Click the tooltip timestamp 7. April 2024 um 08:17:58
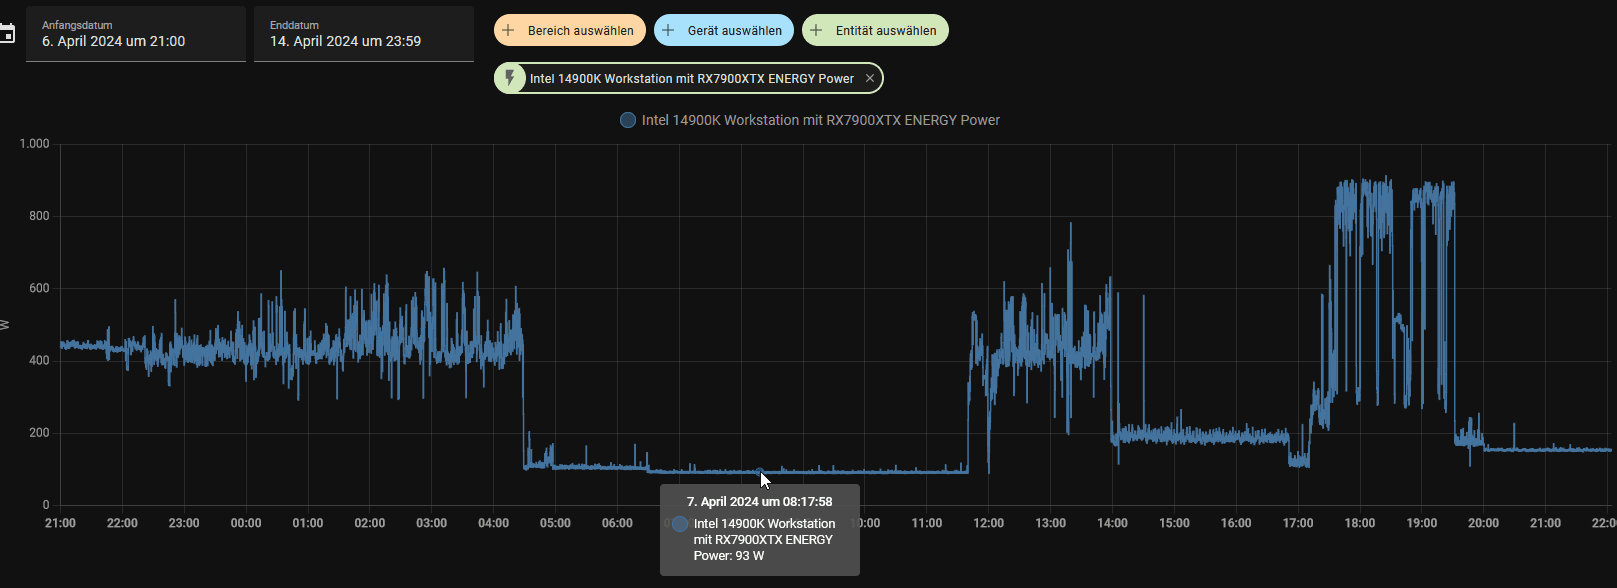Viewport: 1617px width, 588px height. click(760, 502)
